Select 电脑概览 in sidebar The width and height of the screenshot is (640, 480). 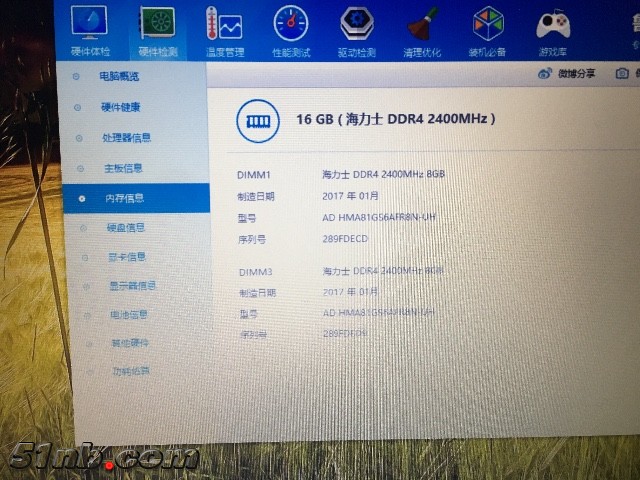click(x=119, y=76)
